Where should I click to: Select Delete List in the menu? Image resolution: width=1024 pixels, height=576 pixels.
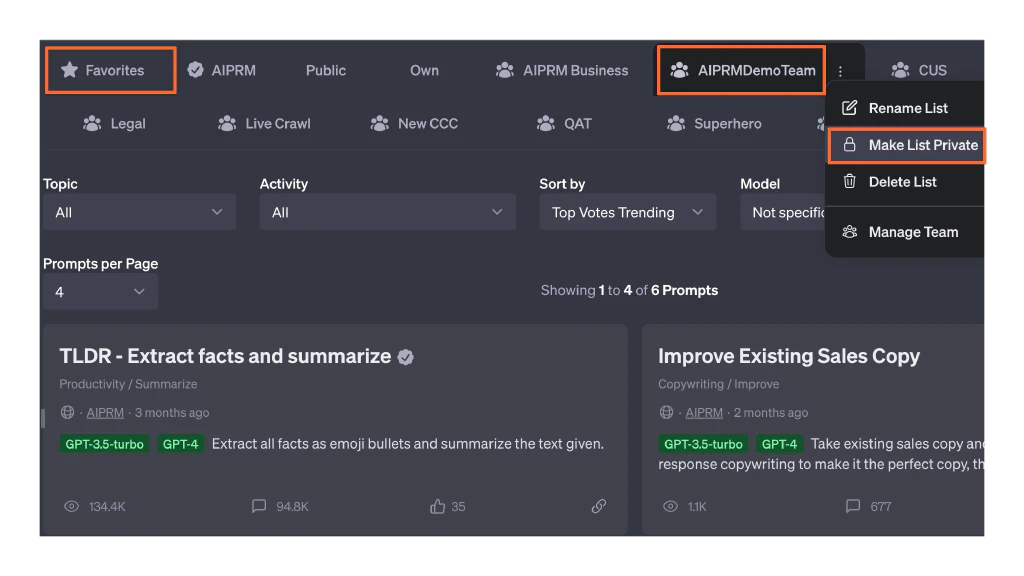pos(905,182)
